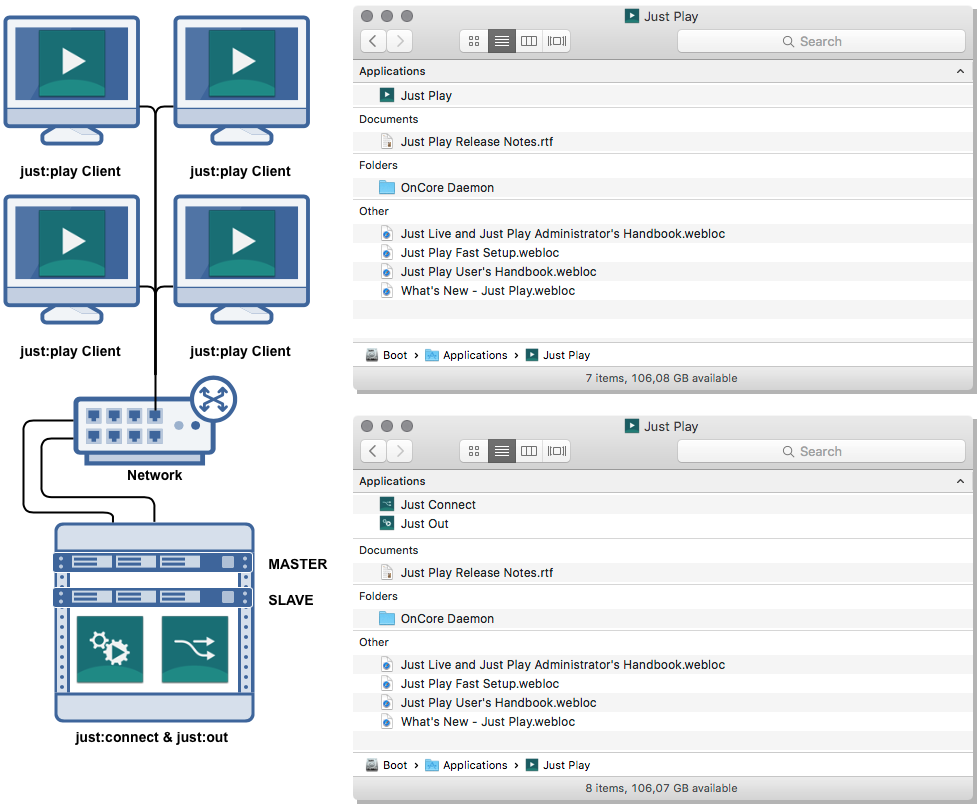
Task: Switch upper Finder window to column view
Action: (x=529, y=41)
